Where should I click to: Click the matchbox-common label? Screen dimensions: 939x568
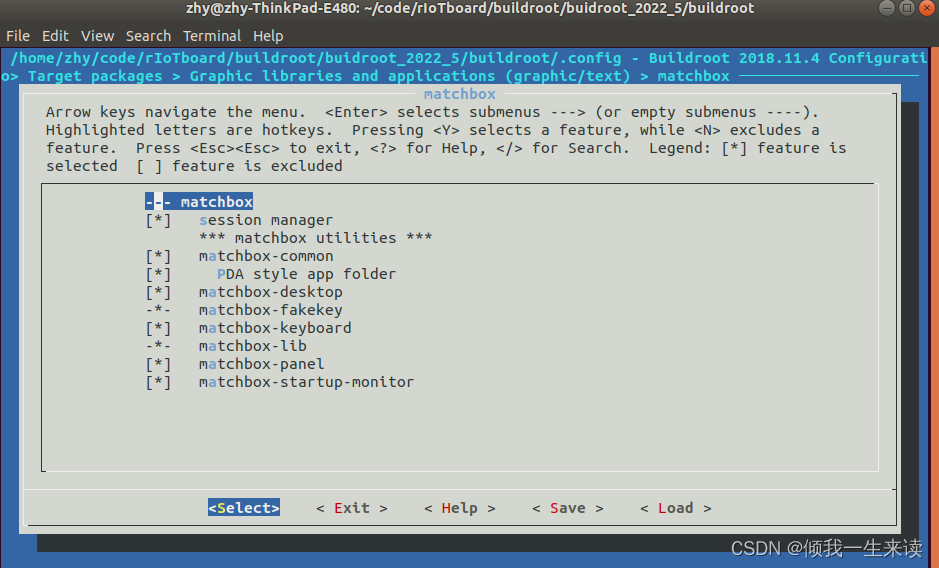click(x=266, y=256)
